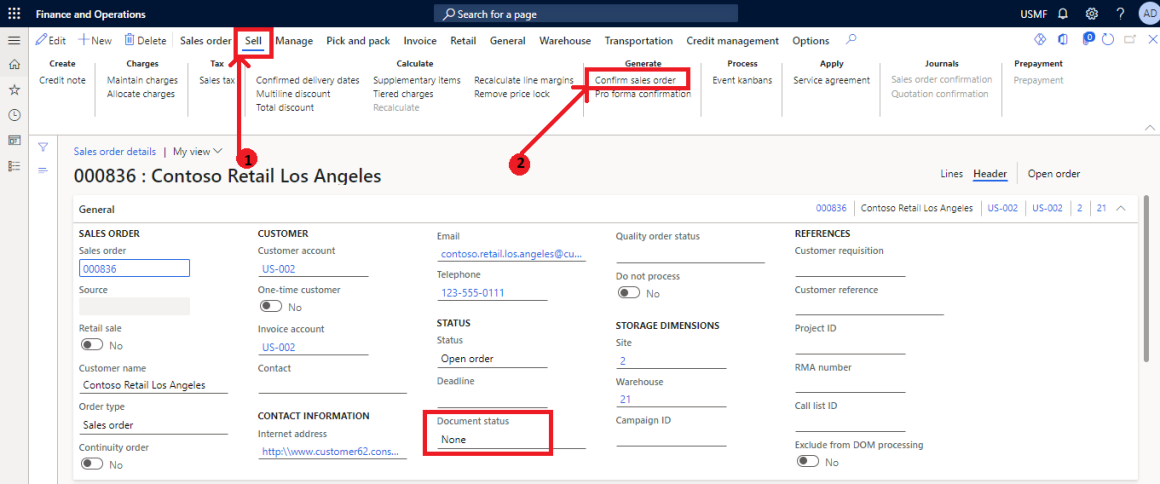This screenshot has height=484, width=1160.
Task: Open the settings gear icon
Action: [x=1091, y=14]
